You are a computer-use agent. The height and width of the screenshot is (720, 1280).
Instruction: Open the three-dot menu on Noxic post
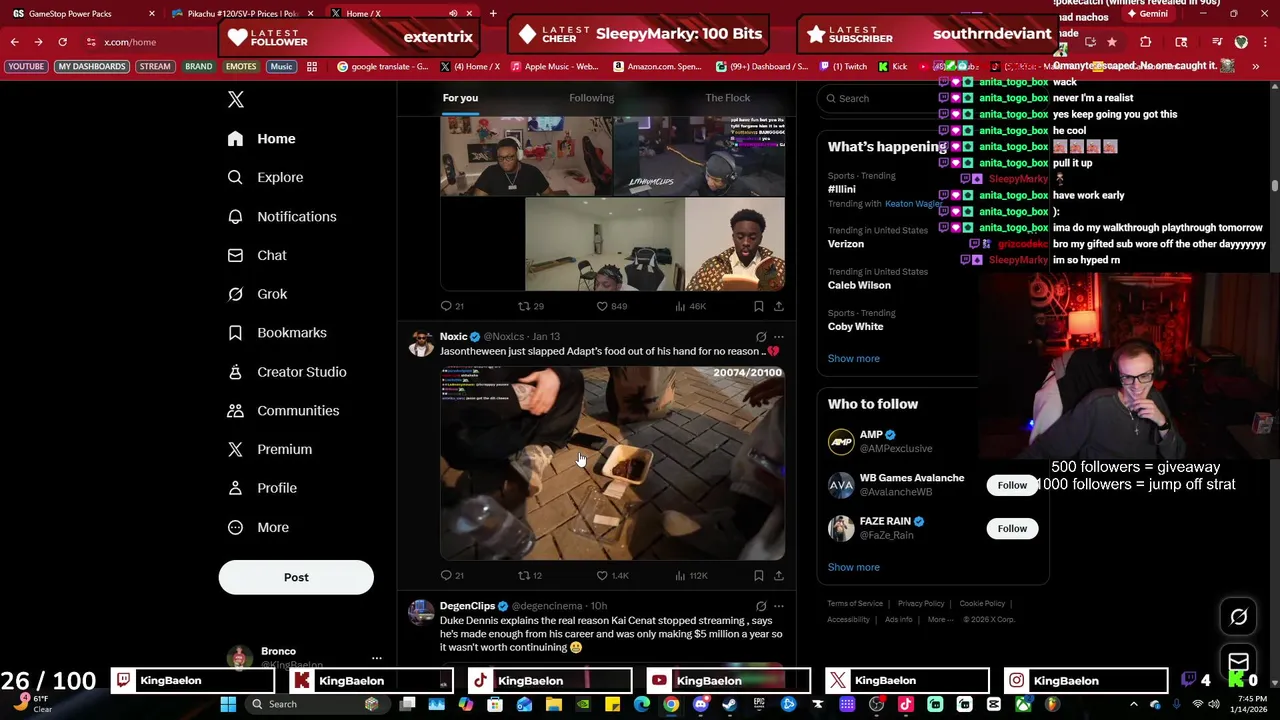point(779,337)
